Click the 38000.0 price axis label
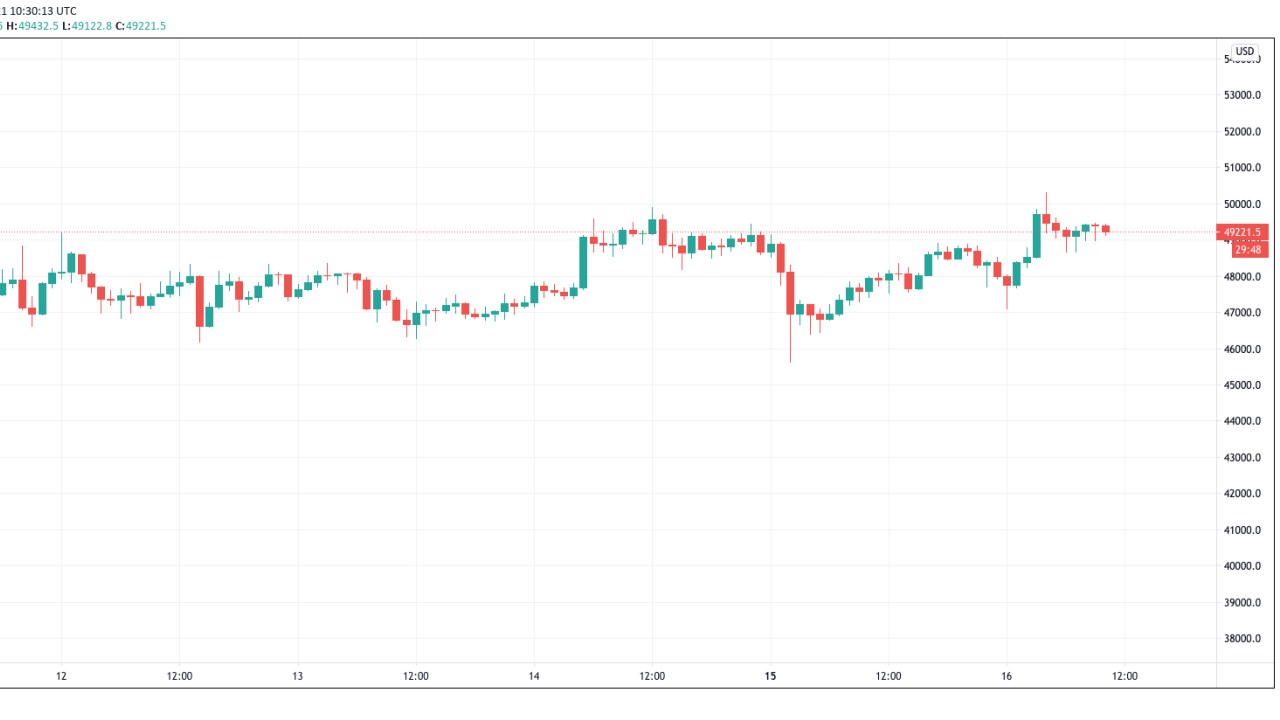The image size is (1280, 720). tap(1242, 639)
